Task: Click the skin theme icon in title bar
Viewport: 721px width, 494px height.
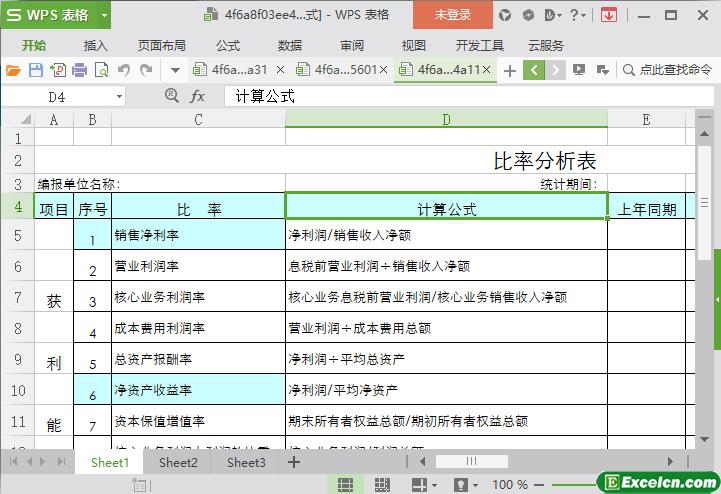Action: click(505, 15)
